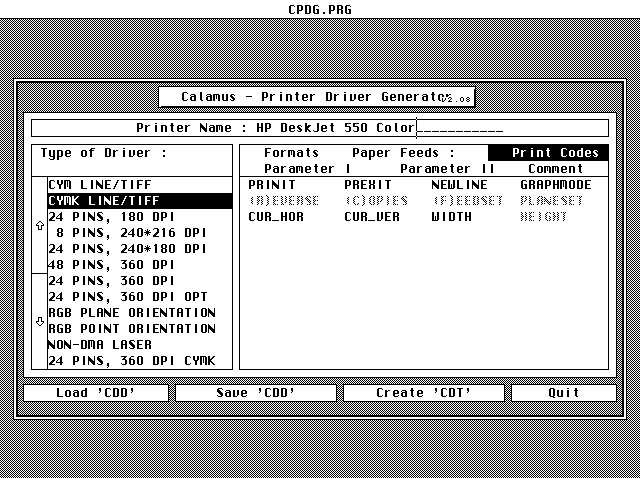Click the disabled (R)EVERSE code
This screenshot has width=640, height=478.
(284, 201)
